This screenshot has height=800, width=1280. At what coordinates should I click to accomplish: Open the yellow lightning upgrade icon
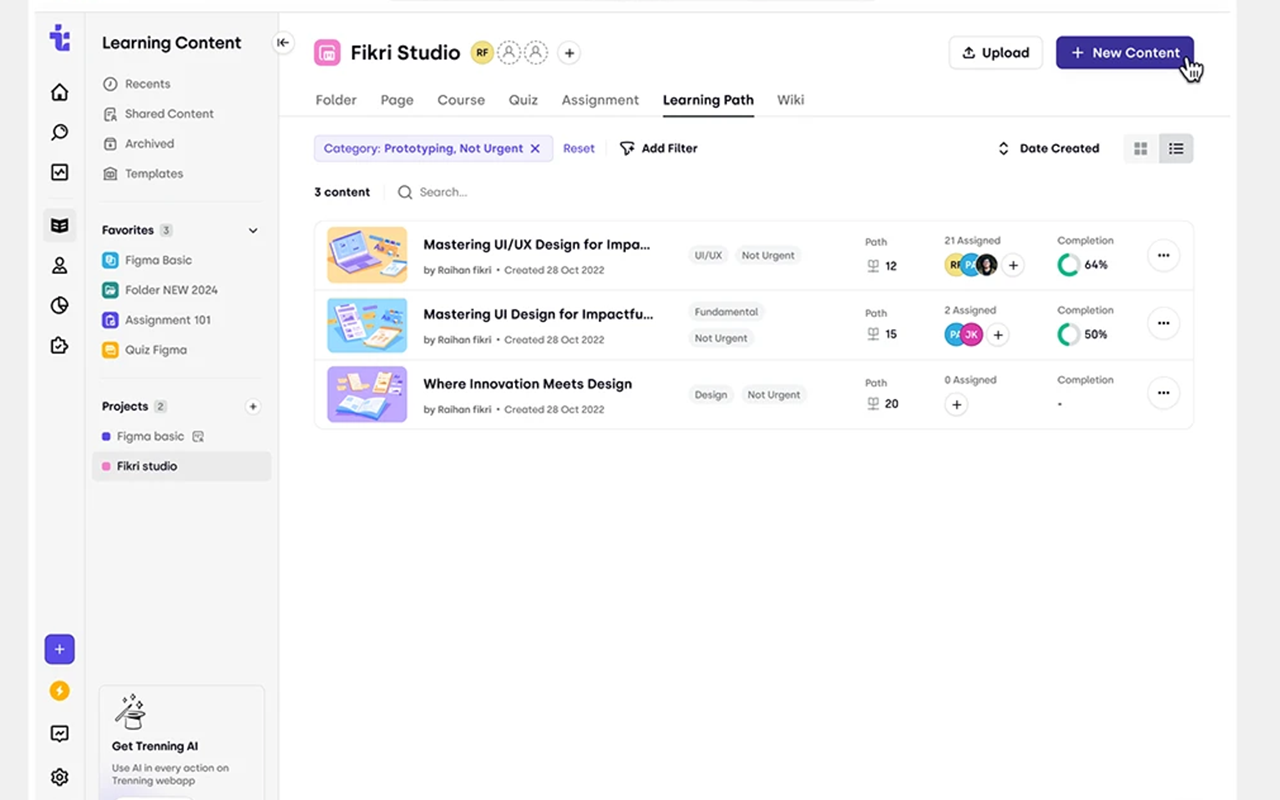click(x=59, y=690)
